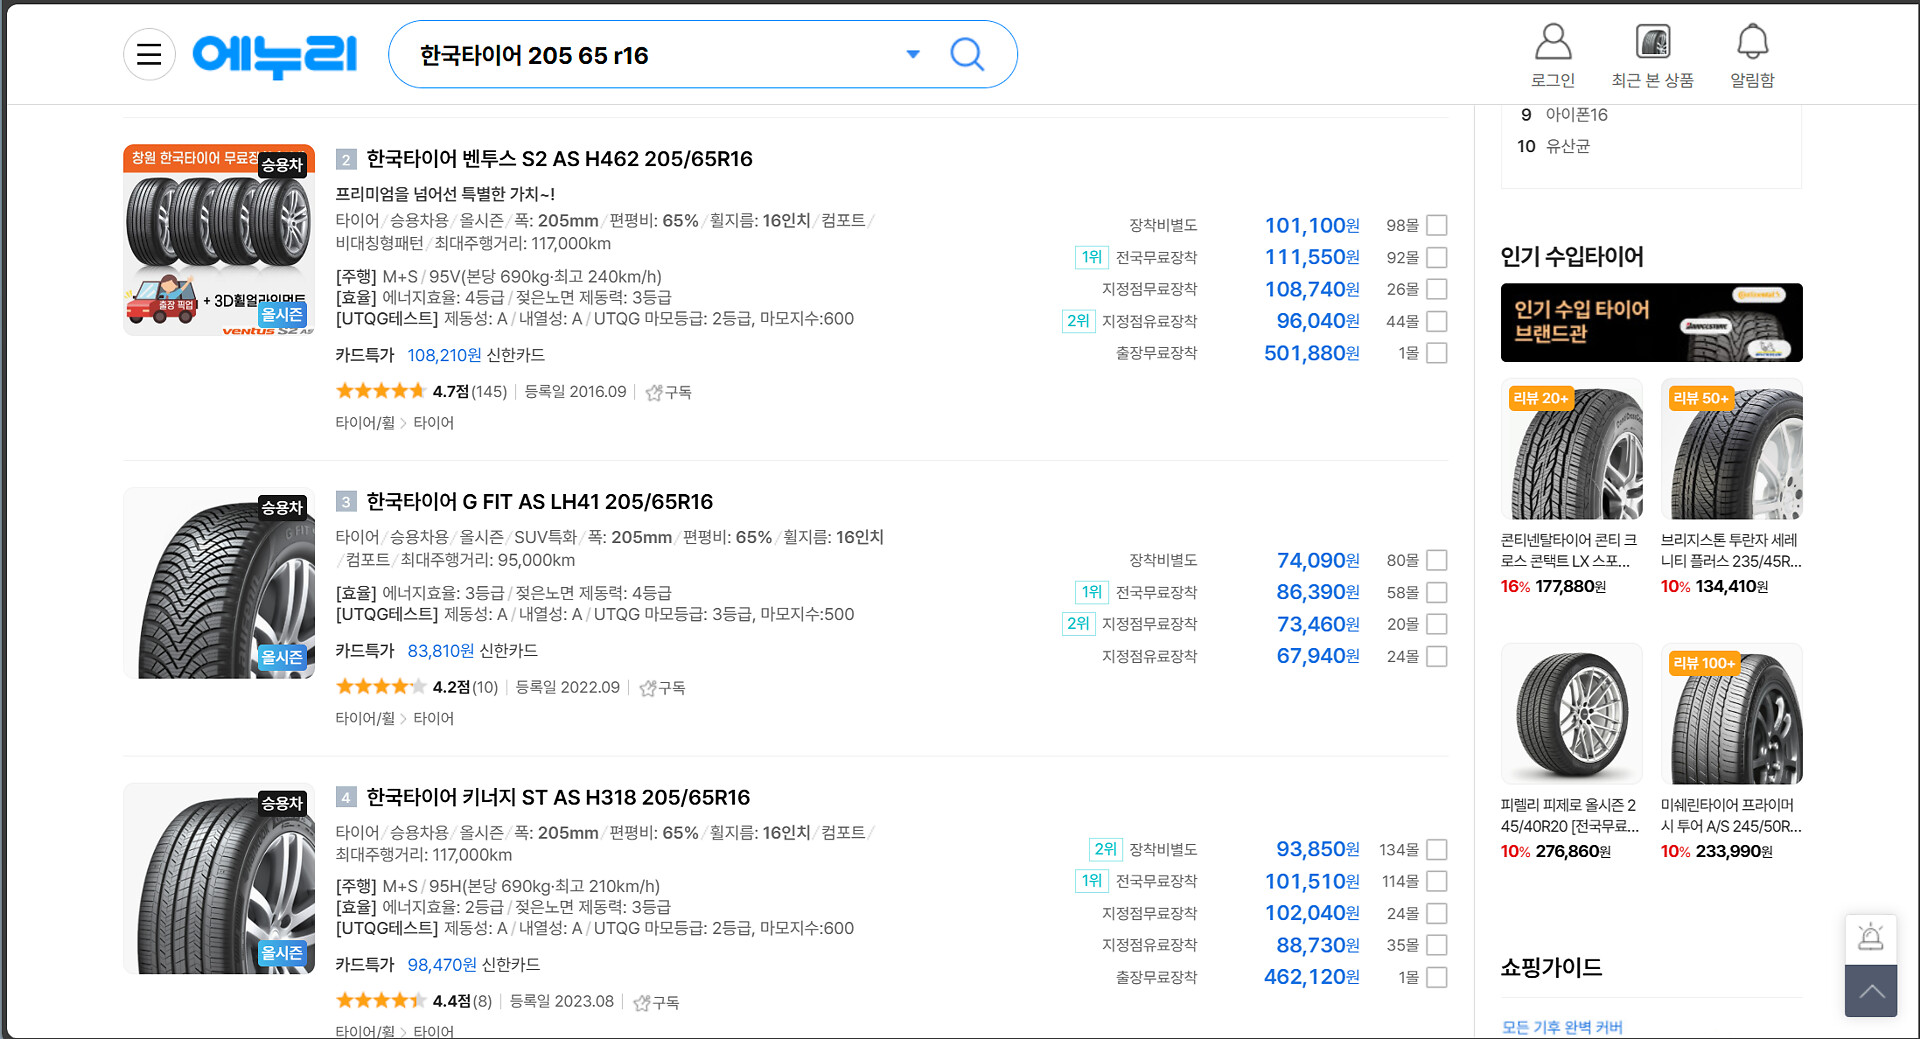Check the 86,390원 offer checkbox

point(1437,593)
